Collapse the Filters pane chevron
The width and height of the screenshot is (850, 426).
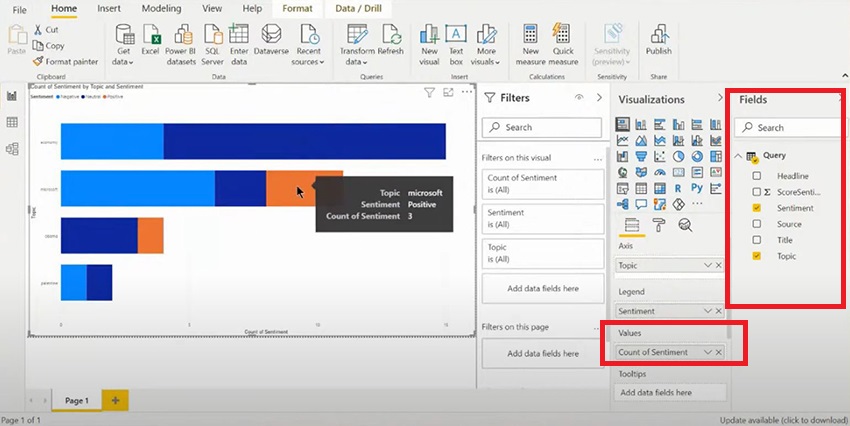click(x=599, y=98)
